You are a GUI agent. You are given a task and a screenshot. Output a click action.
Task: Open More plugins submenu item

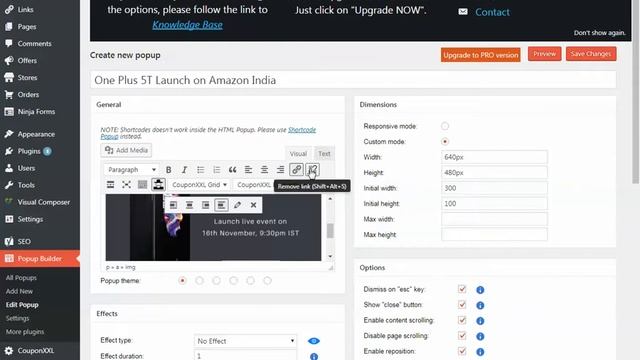click(x=25, y=331)
